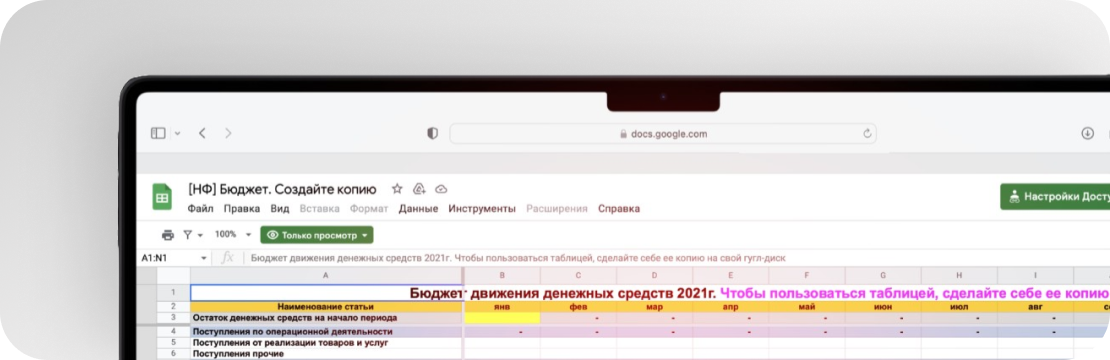
Task: Toggle the Safari sidebar icon
Action: (x=158, y=133)
